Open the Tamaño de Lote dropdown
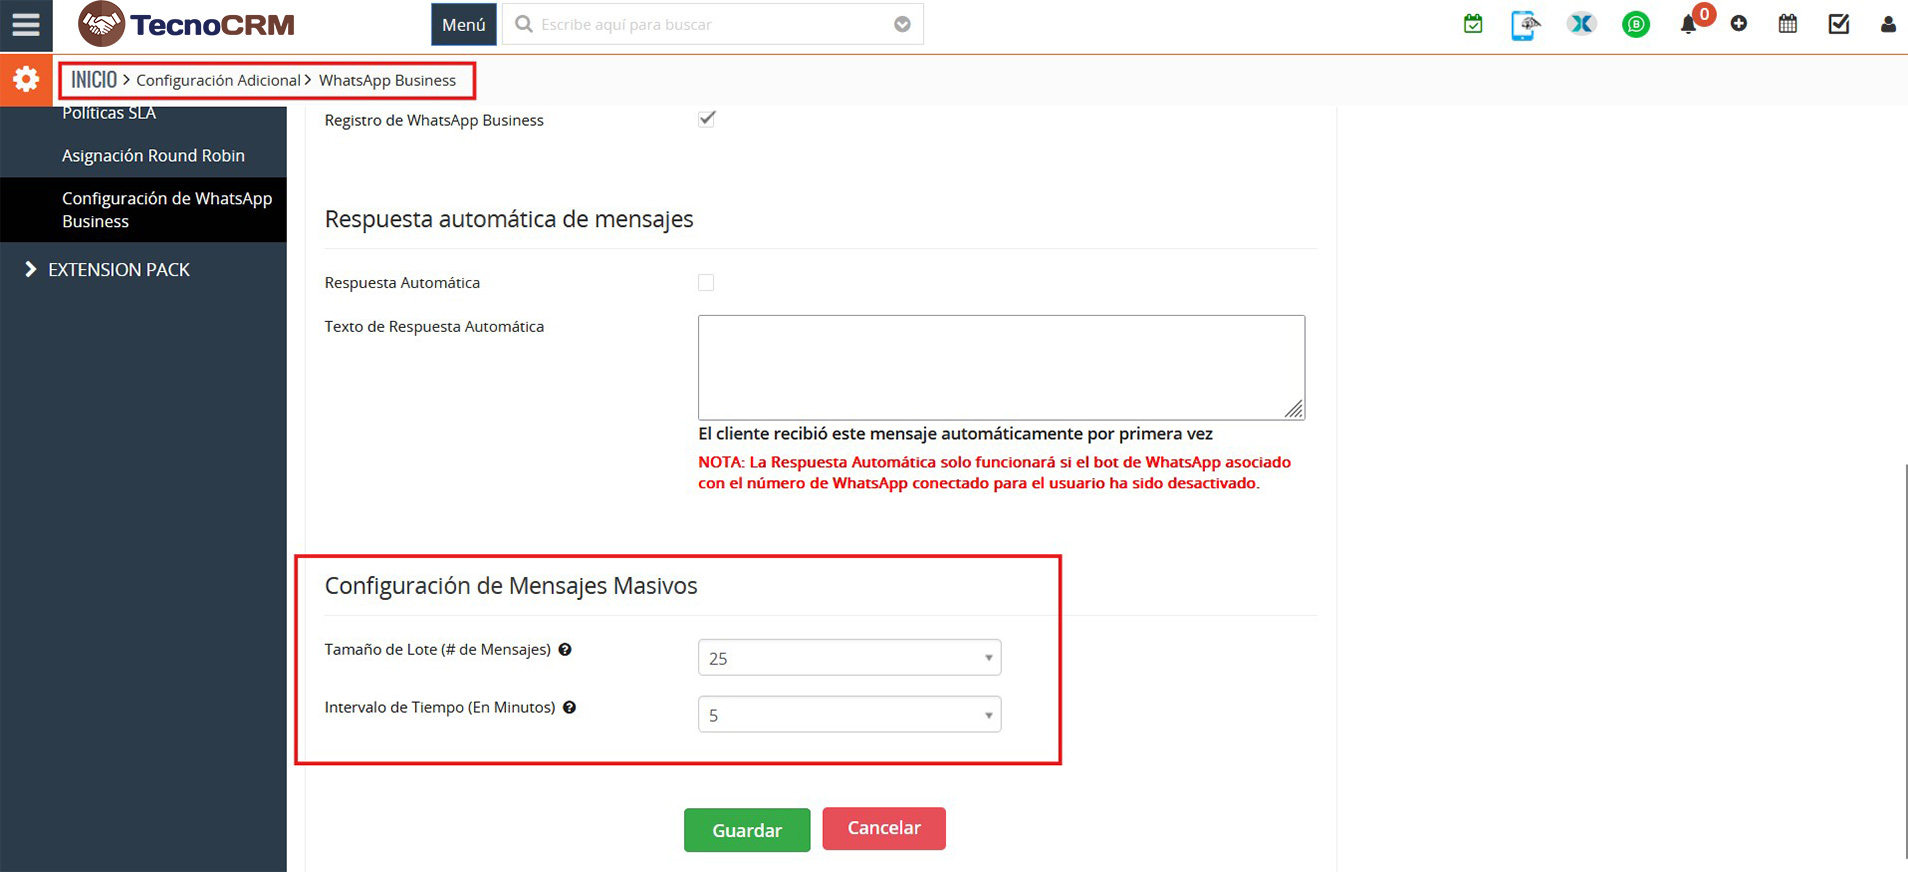1908x872 pixels. click(x=849, y=658)
